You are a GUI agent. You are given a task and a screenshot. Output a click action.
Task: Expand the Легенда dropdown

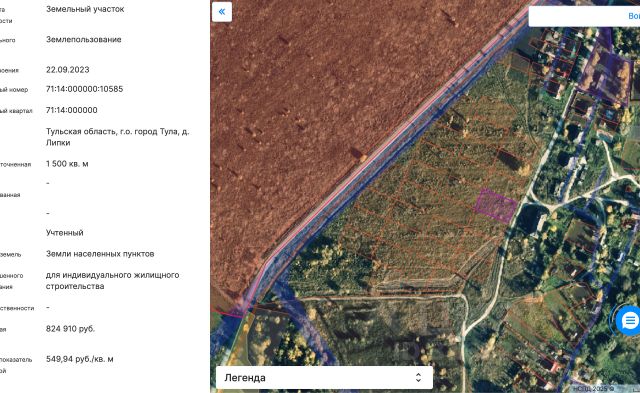[324, 377]
